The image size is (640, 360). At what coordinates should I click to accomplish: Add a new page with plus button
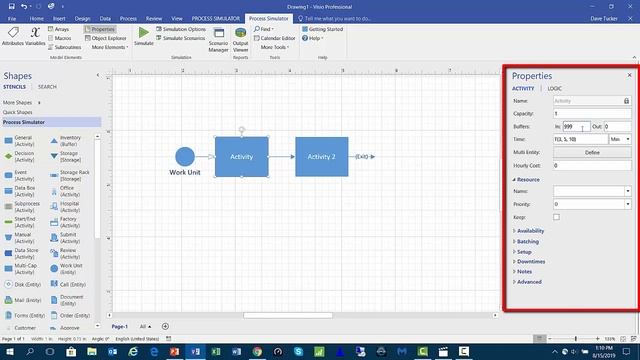coord(165,327)
